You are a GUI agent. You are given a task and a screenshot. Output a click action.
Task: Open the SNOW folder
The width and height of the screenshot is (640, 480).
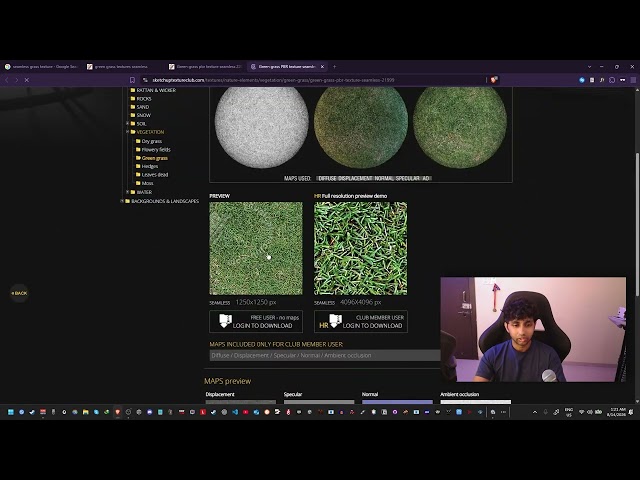(143, 116)
